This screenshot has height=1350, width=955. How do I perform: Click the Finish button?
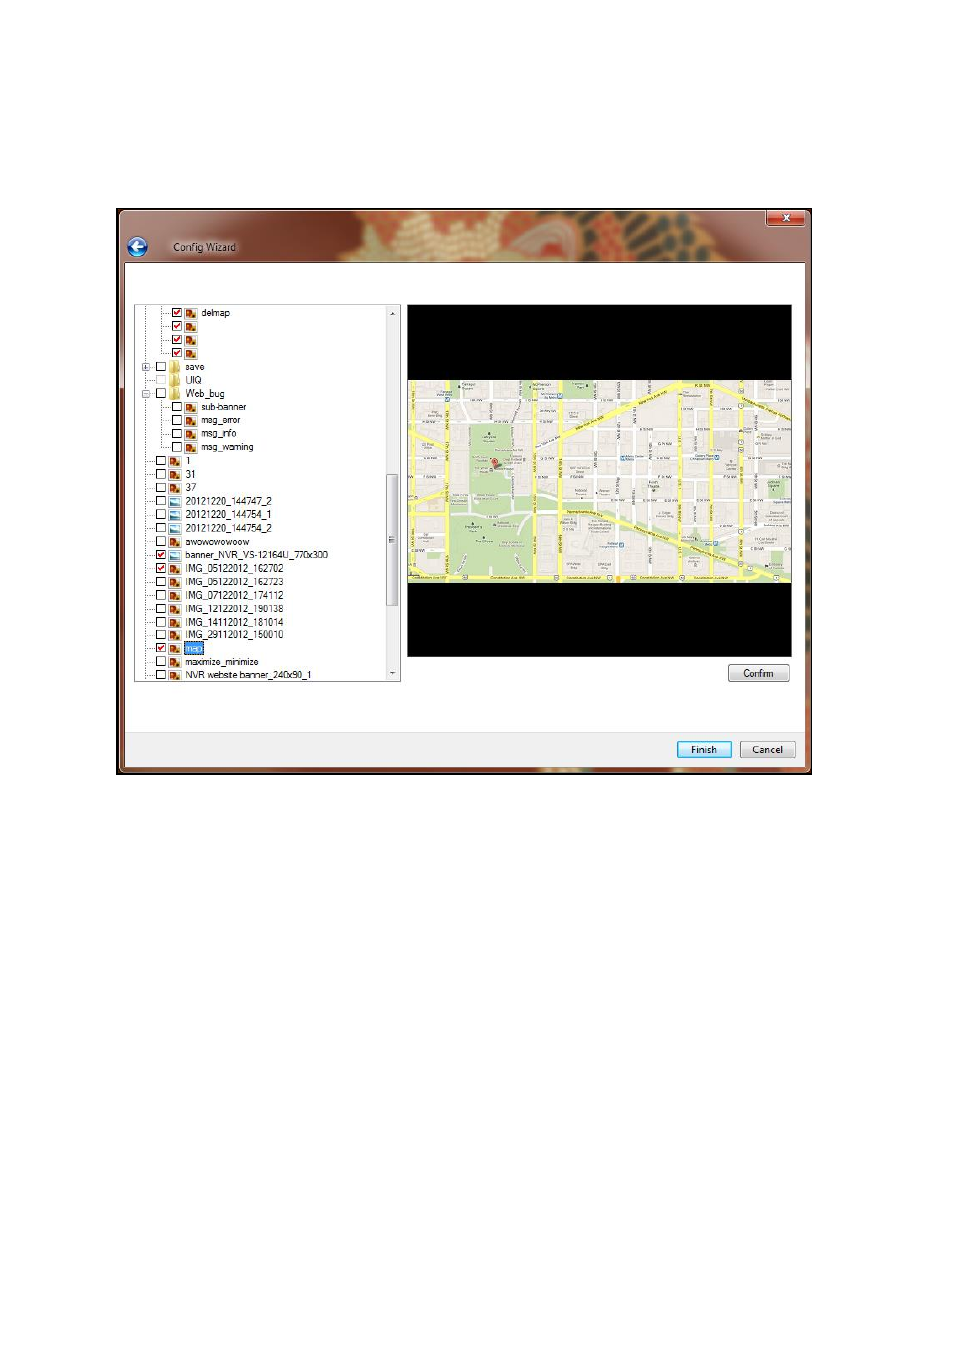[x=704, y=750]
